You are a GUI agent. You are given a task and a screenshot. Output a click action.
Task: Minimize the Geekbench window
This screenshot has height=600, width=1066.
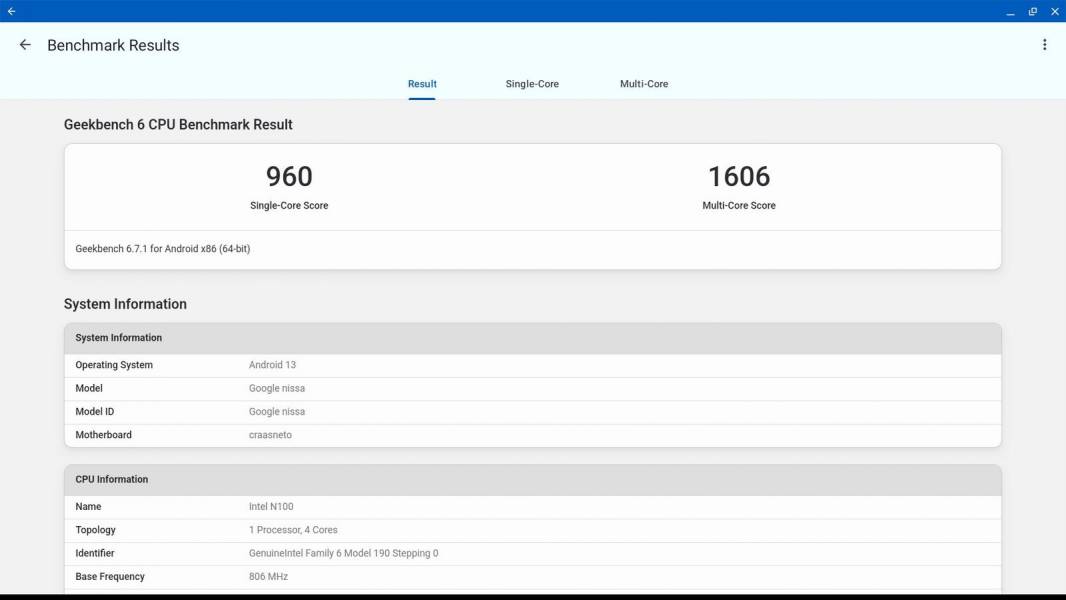pos(1010,12)
